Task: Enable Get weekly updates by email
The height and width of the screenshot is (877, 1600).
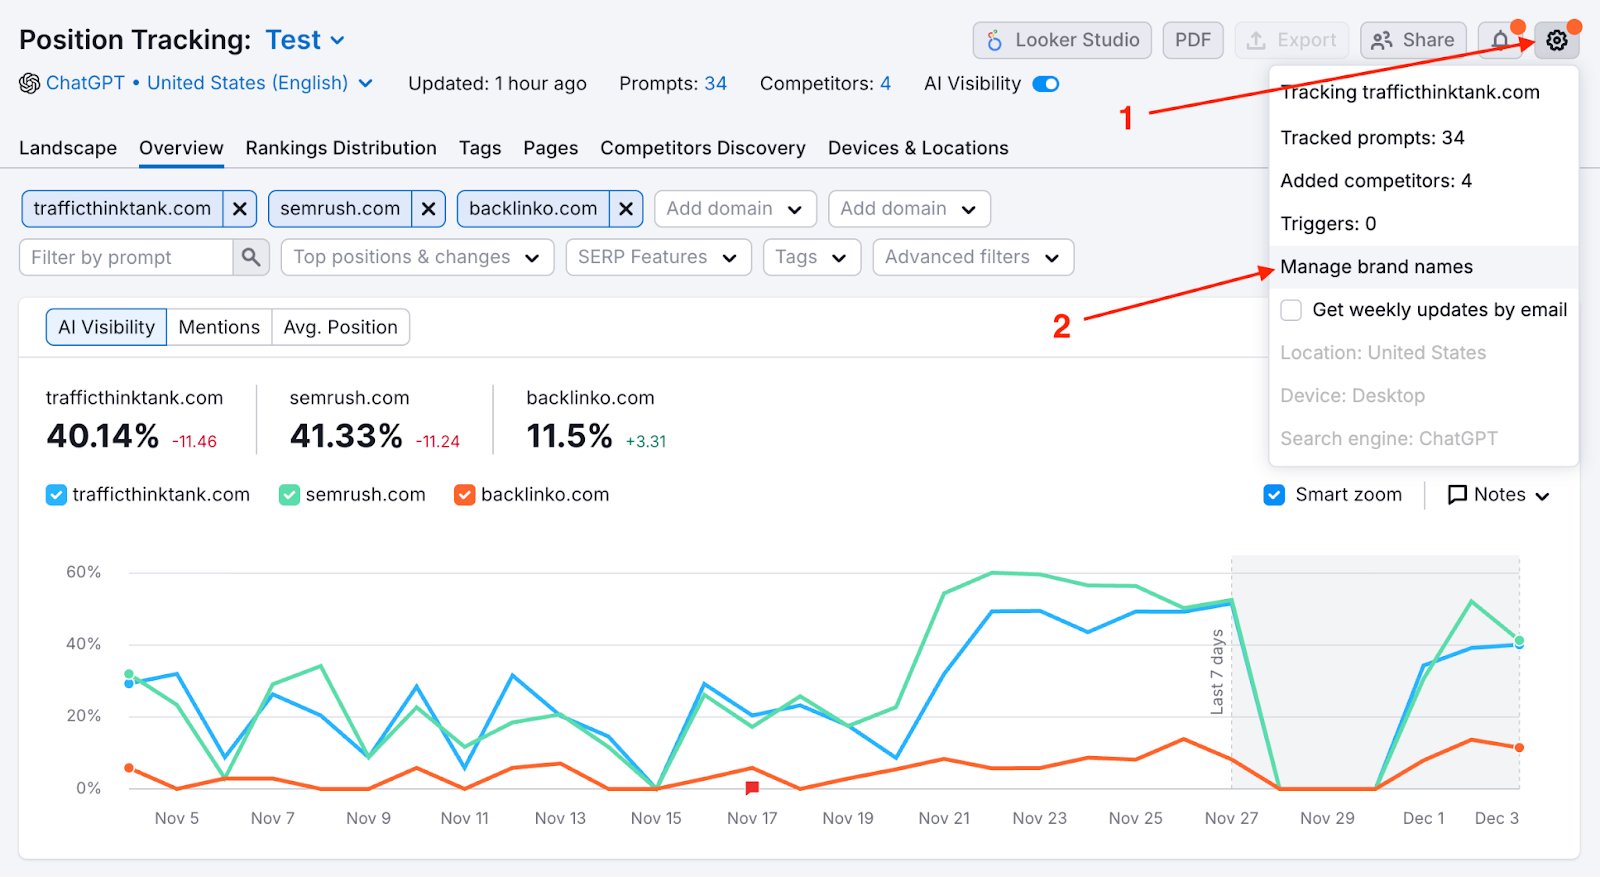Action: [x=1291, y=310]
